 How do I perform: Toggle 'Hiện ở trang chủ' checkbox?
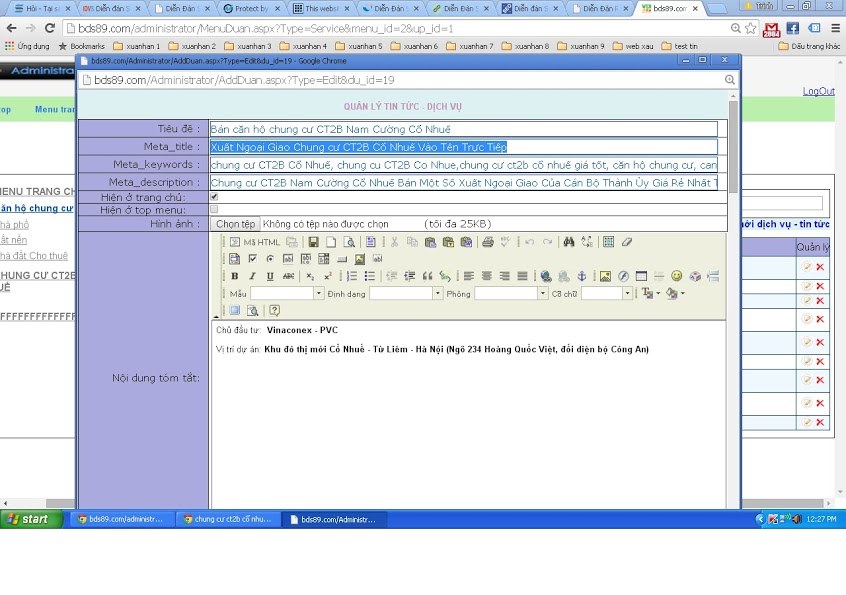tap(214, 197)
